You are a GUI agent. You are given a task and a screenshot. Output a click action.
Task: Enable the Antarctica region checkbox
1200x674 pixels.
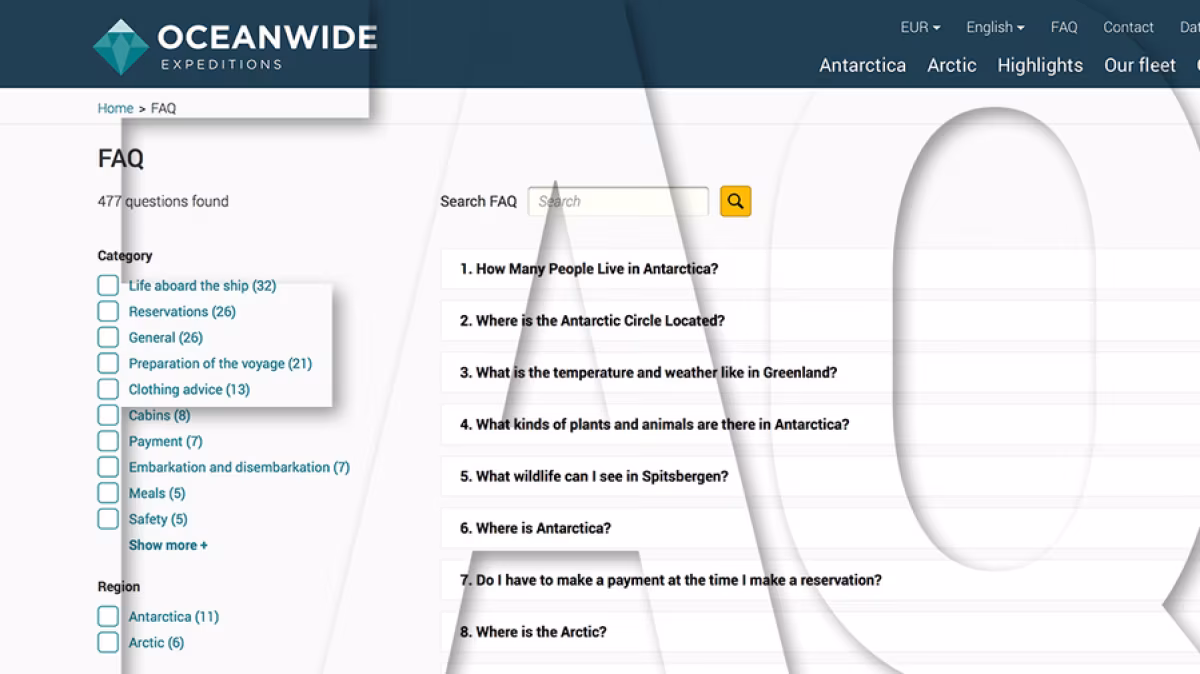pyautogui.click(x=108, y=617)
